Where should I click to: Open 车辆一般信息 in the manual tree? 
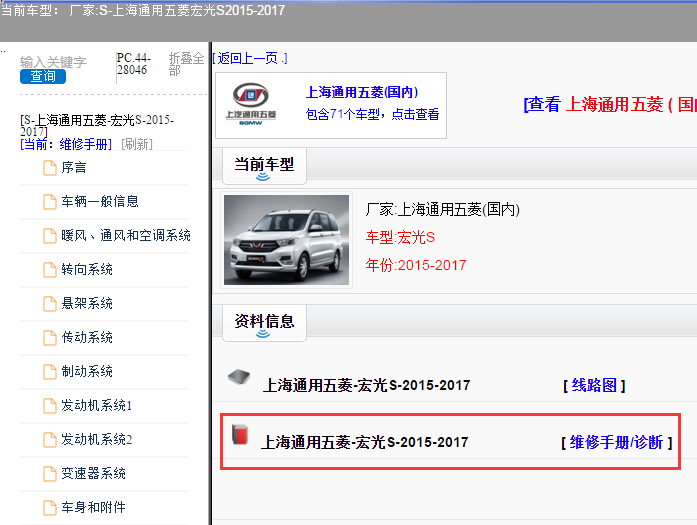tap(100, 201)
